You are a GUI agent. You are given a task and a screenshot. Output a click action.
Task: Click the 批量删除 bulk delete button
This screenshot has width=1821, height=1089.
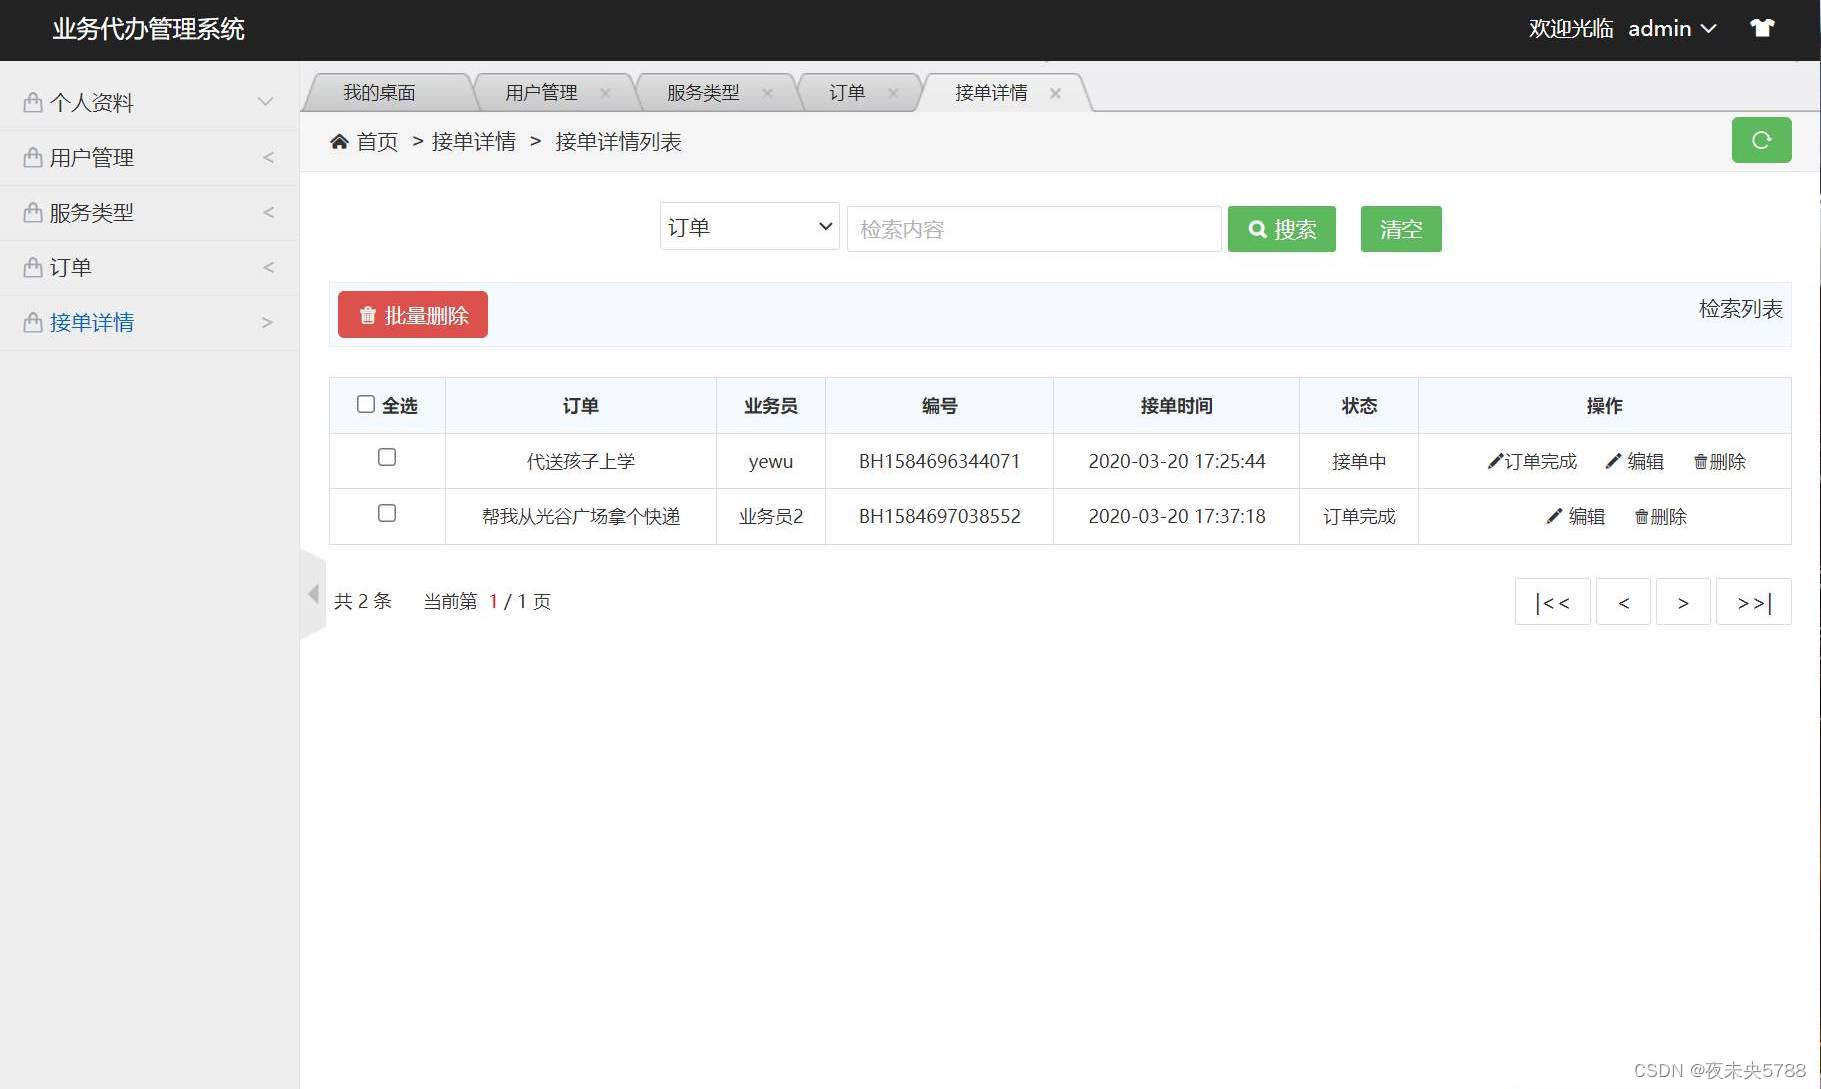click(x=413, y=315)
